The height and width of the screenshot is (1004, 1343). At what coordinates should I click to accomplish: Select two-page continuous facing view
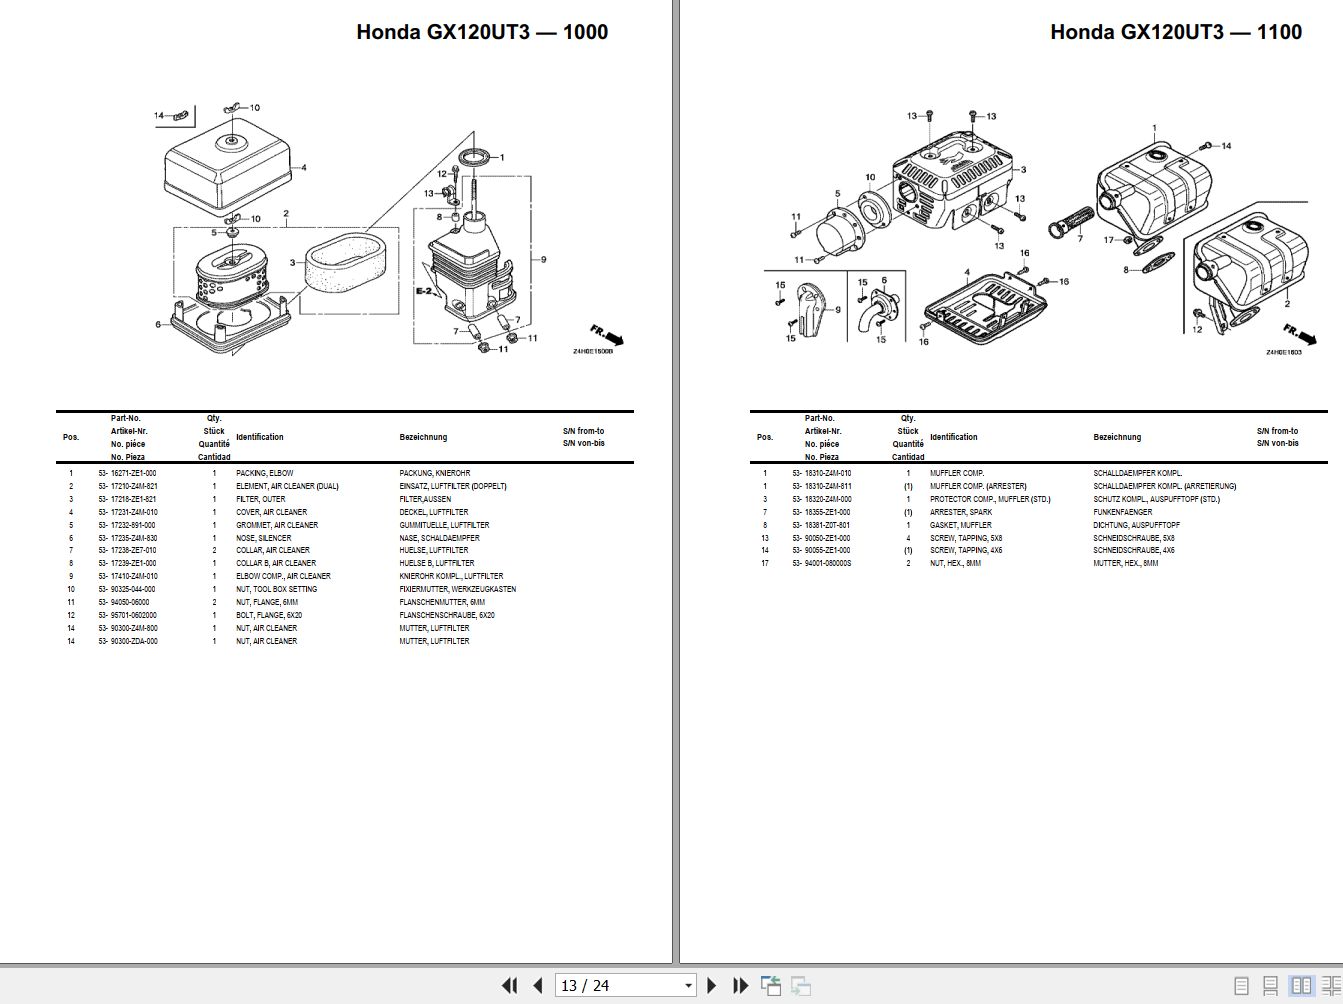click(1329, 985)
